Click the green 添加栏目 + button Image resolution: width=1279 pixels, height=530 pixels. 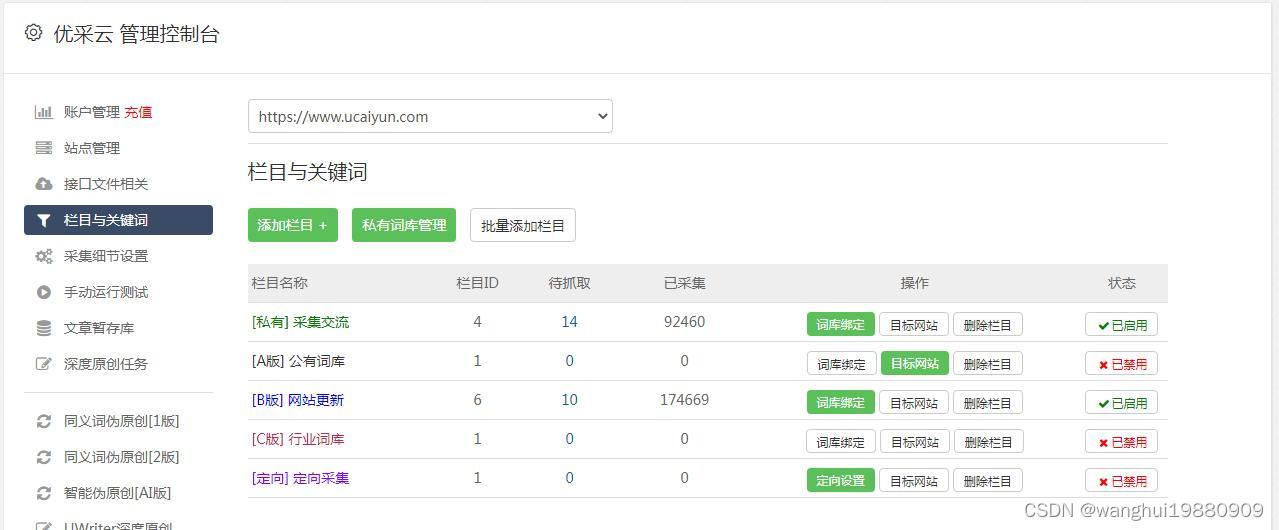pos(293,225)
